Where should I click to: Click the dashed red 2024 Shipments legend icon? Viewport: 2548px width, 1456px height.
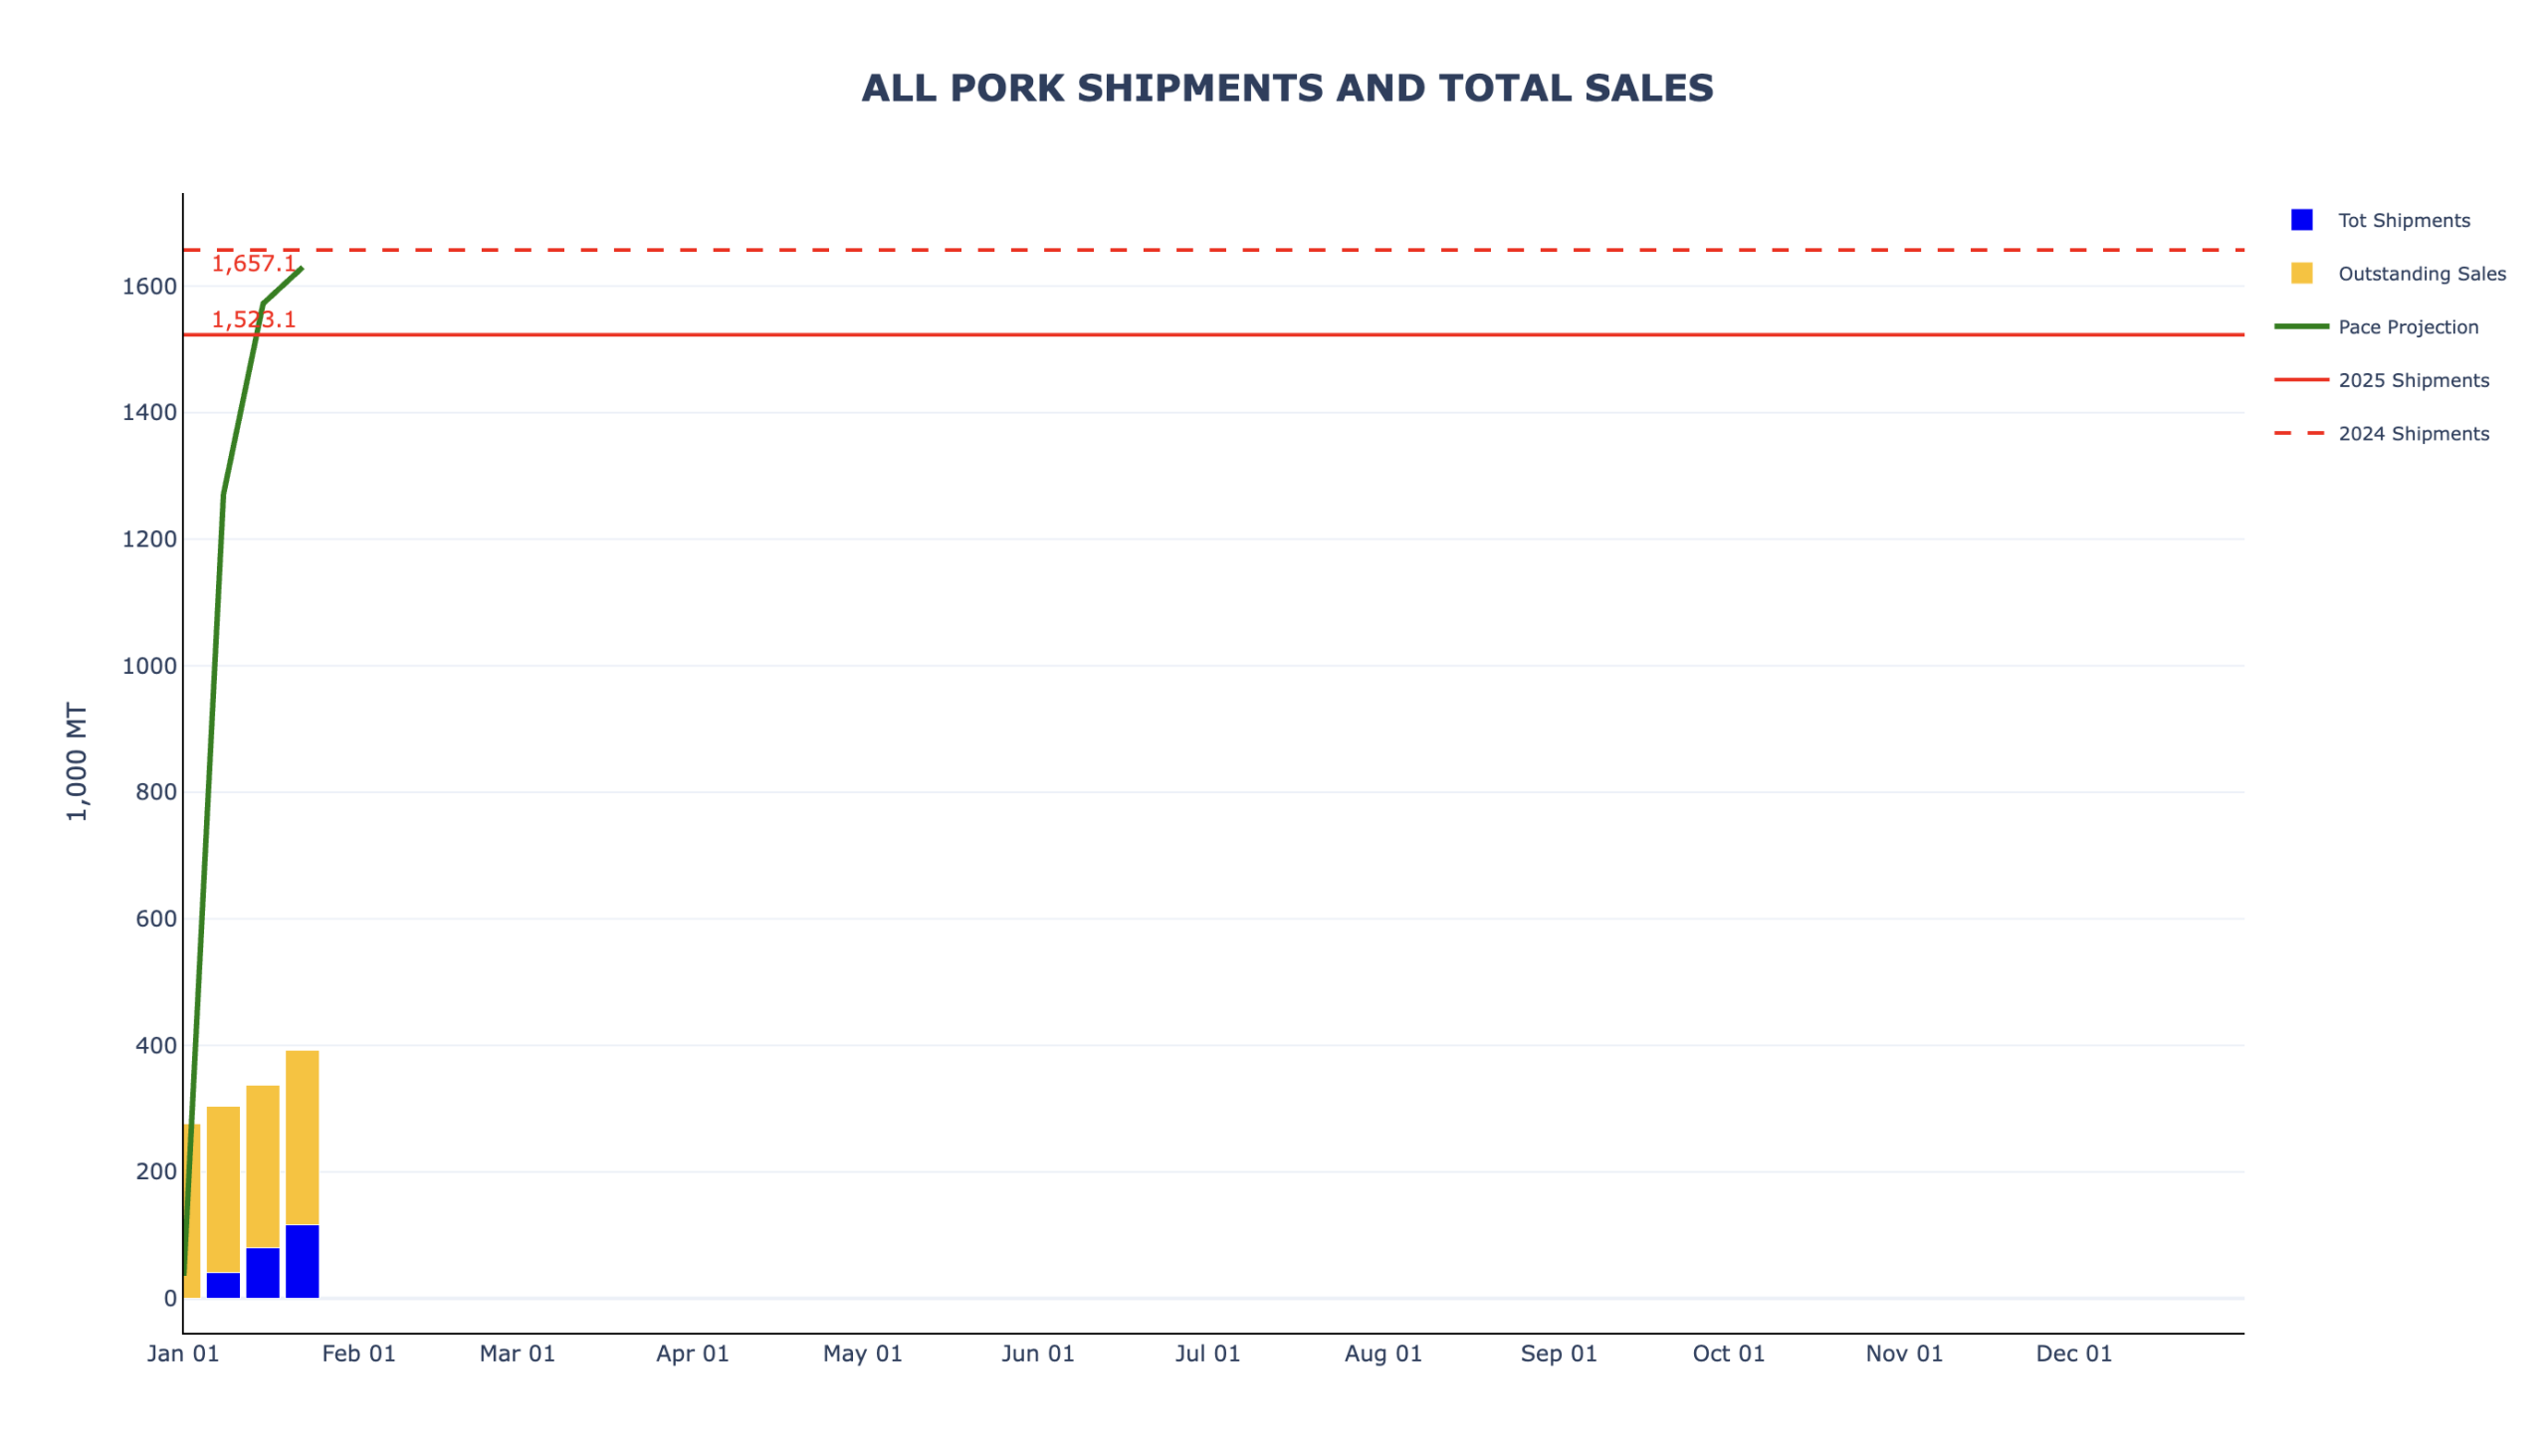(x=2301, y=433)
